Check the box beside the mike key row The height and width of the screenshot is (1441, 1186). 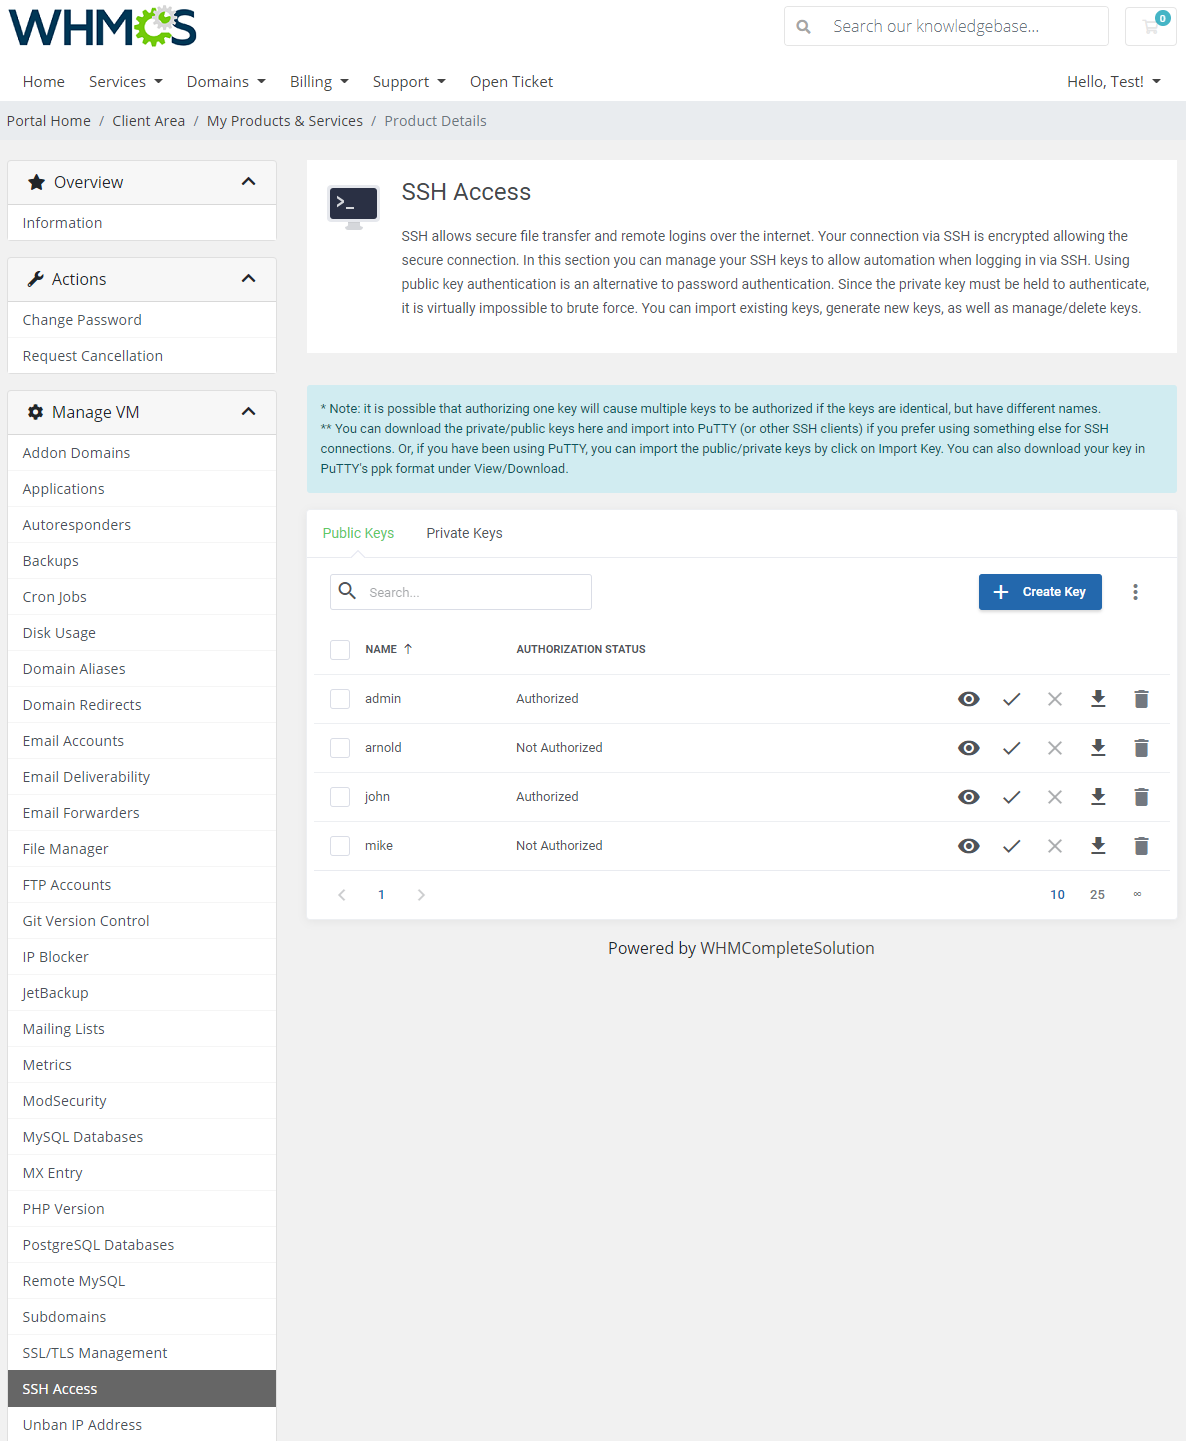[340, 846]
